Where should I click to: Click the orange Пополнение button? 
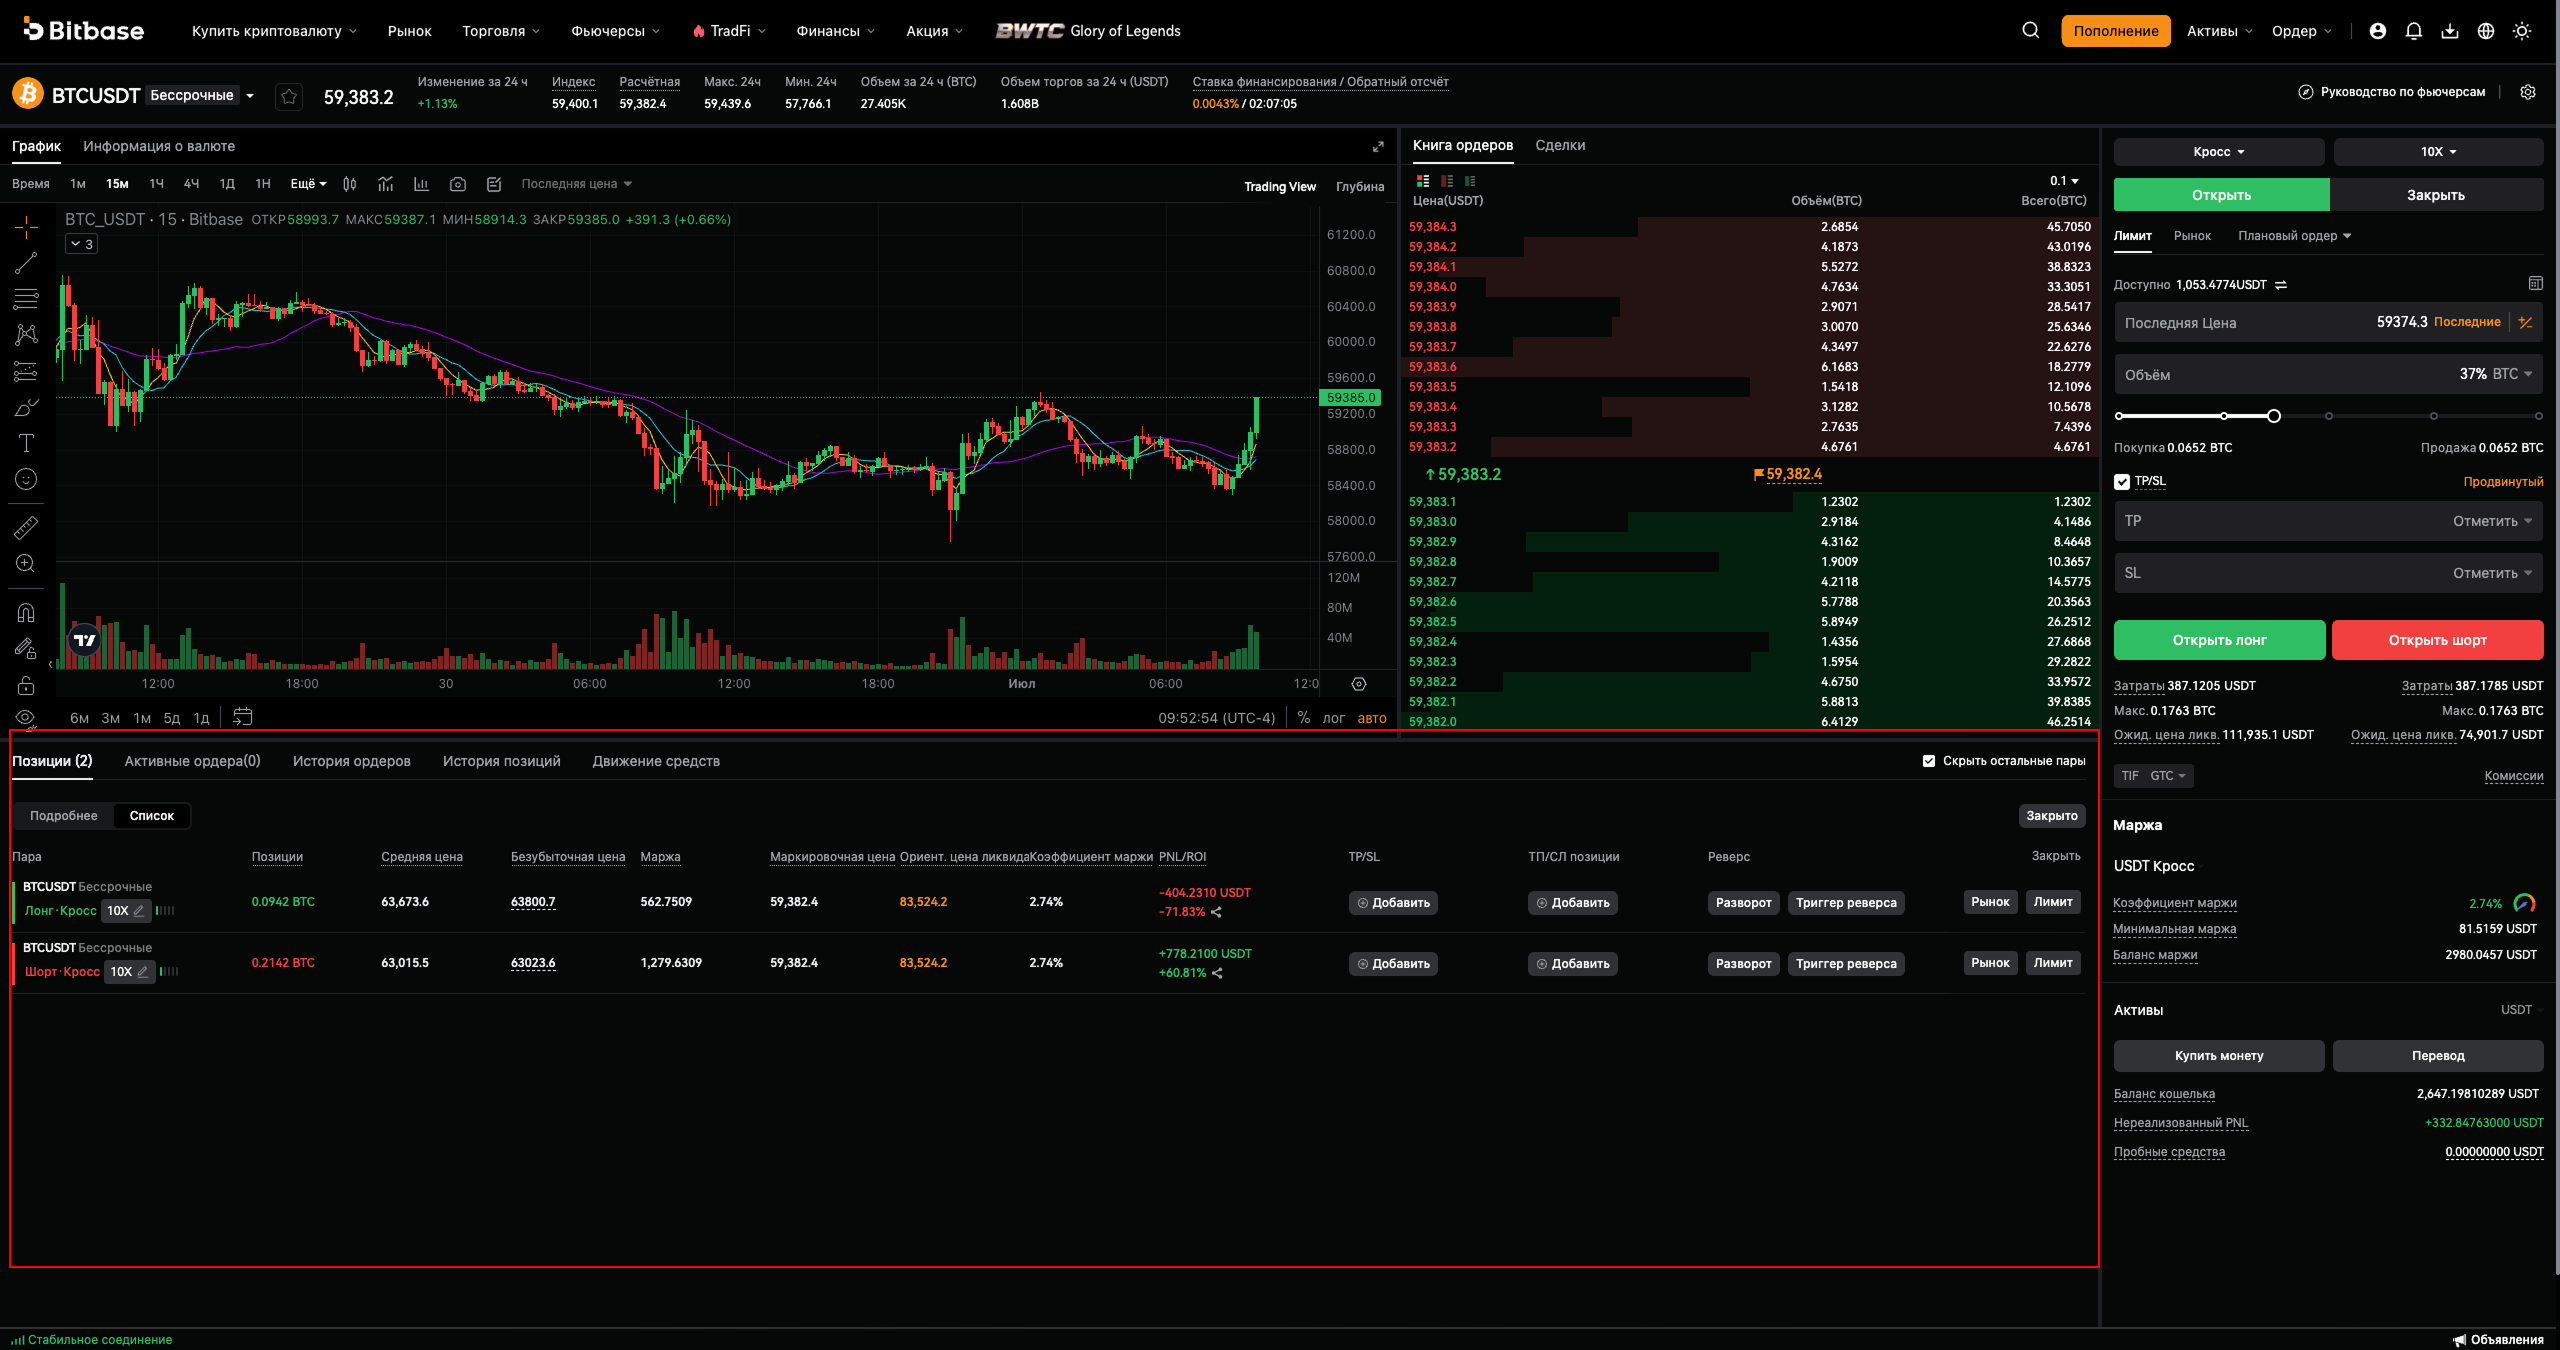(2115, 31)
